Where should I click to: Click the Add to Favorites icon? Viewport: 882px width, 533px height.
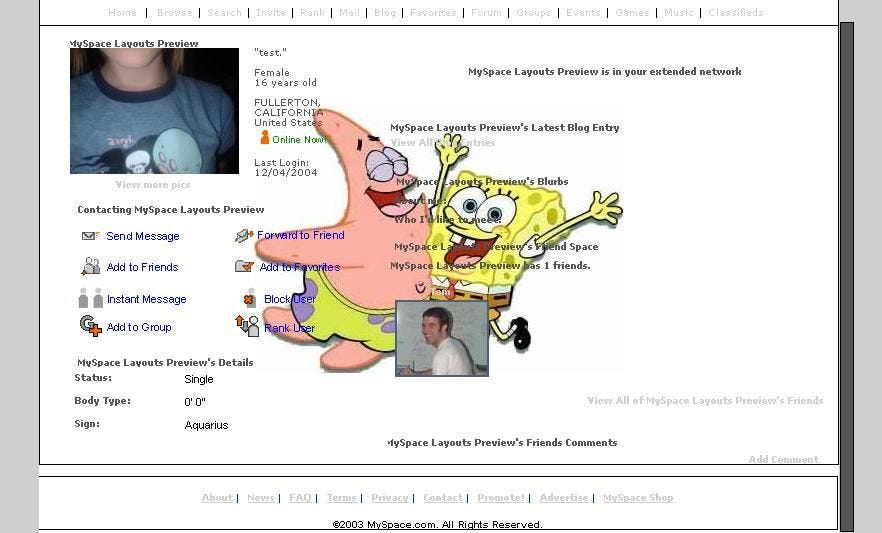click(x=244, y=266)
